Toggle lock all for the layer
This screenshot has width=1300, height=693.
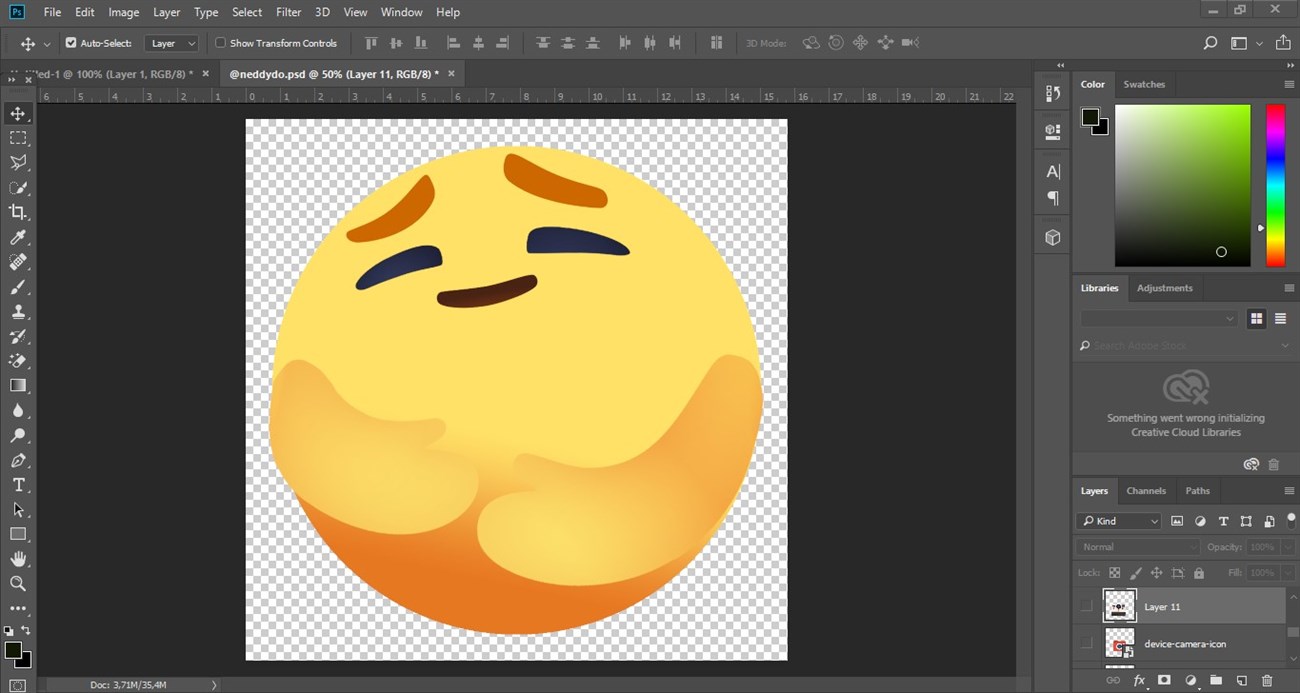(x=1199, y=573)
